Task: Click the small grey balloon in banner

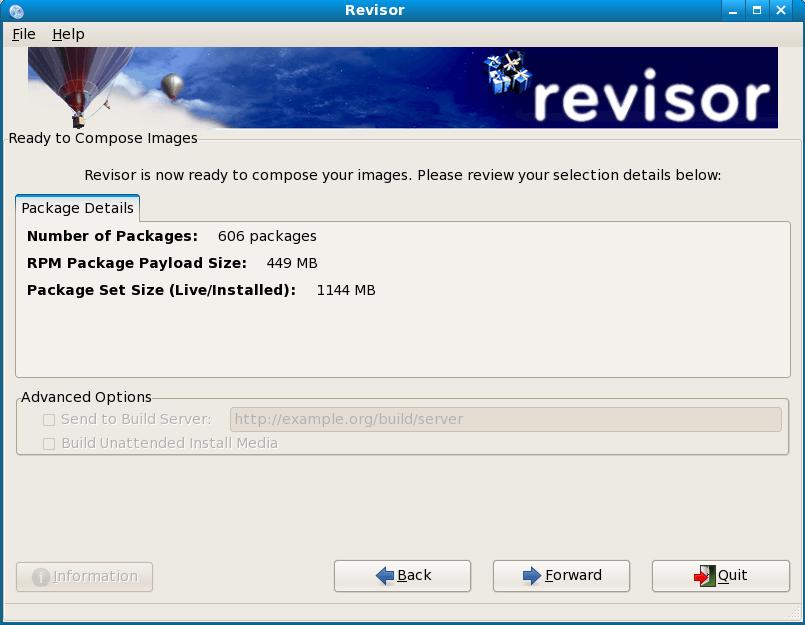Action: (172, 86)
